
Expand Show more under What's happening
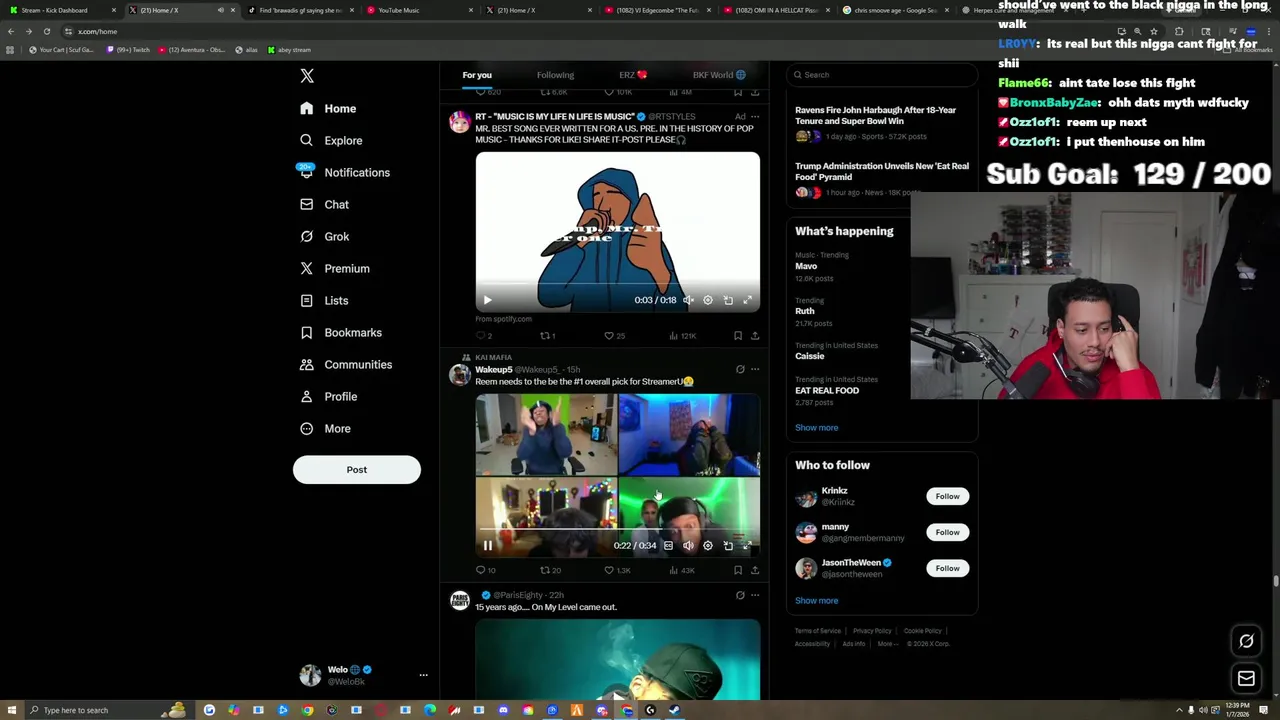[x=816, y=427]
